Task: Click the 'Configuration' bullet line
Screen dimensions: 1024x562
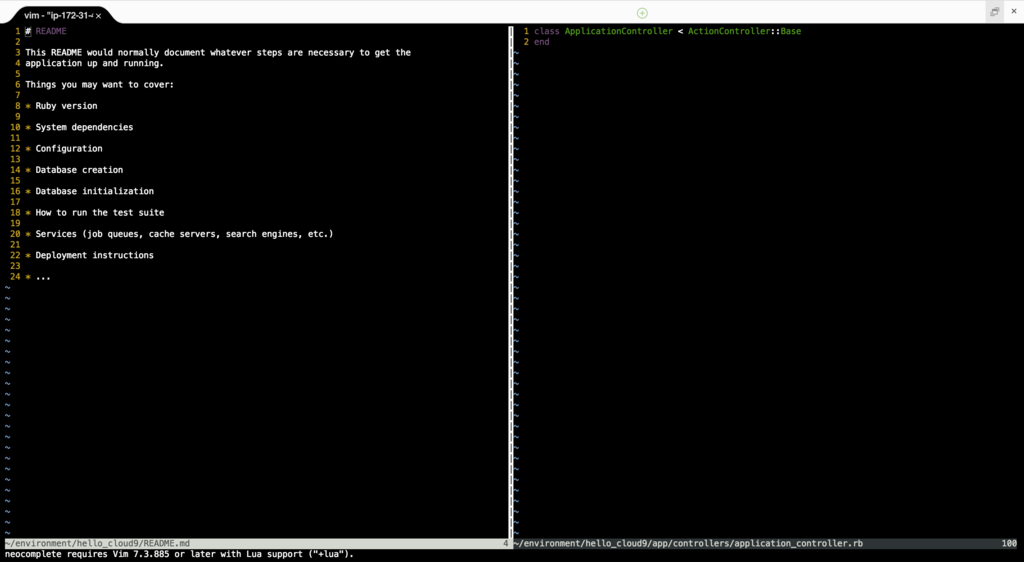Action: tap(64, 149)
